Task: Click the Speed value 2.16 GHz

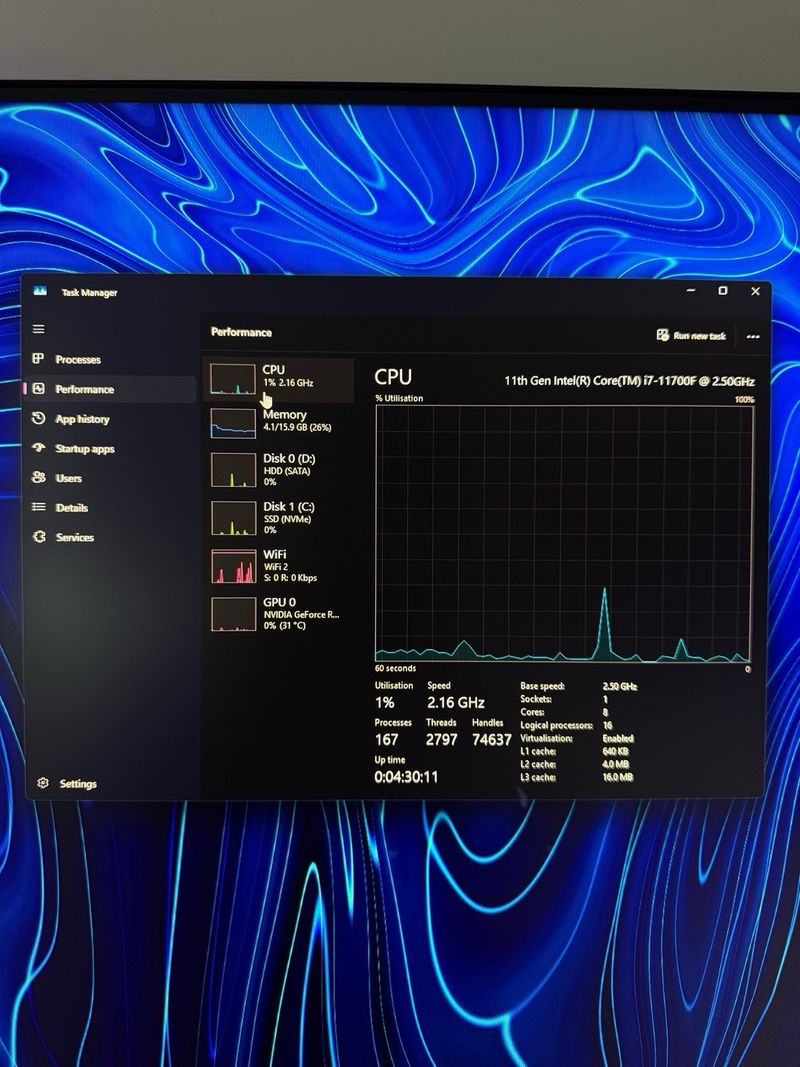Action: (x=456, y=702)
